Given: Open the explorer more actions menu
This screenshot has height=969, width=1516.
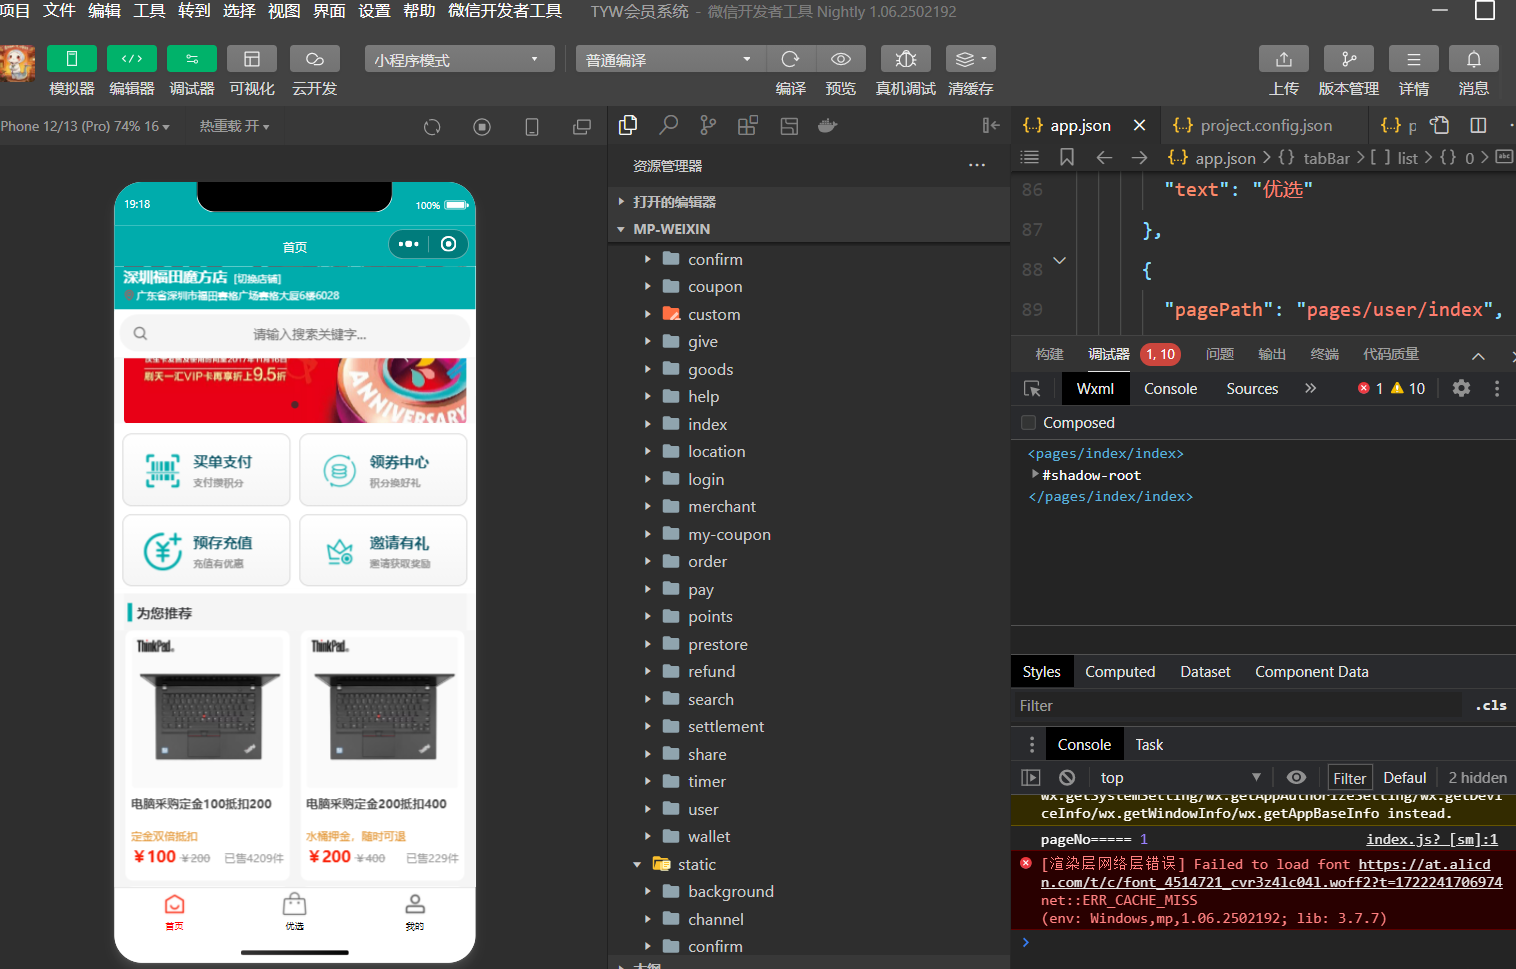Looking at the screenshot, I should [x=977, y=165].
